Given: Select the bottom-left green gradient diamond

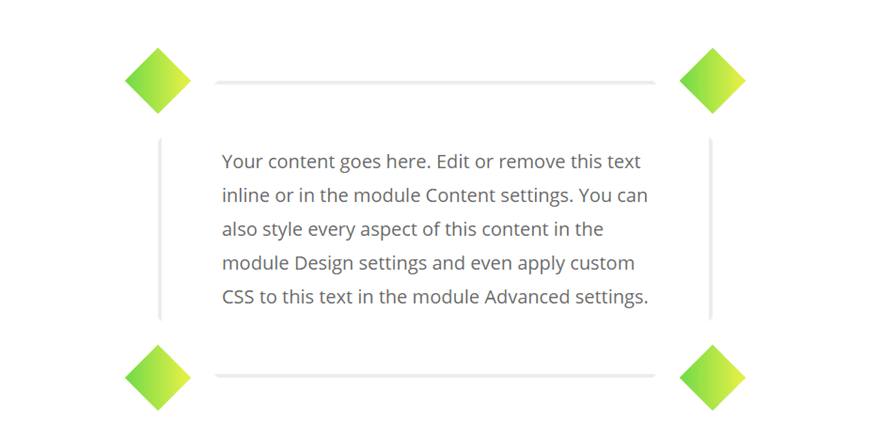Looking at the screenshot, I should point(158,378).
